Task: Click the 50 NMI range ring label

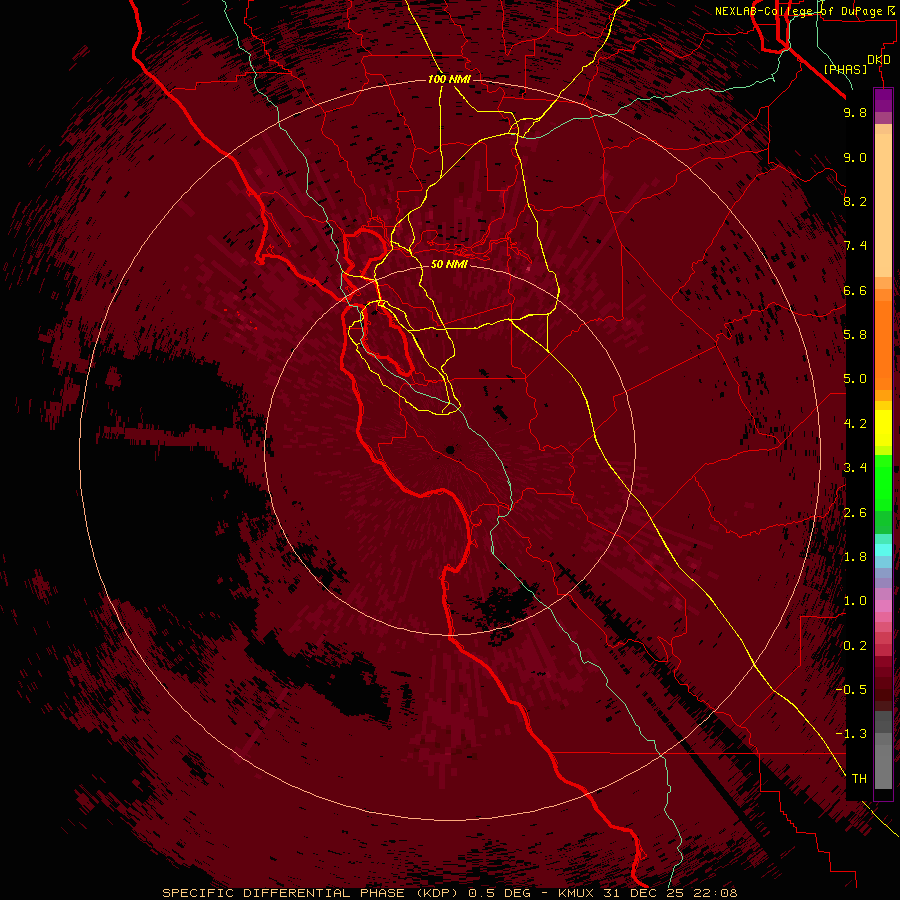Action: [x=449, y=264]
